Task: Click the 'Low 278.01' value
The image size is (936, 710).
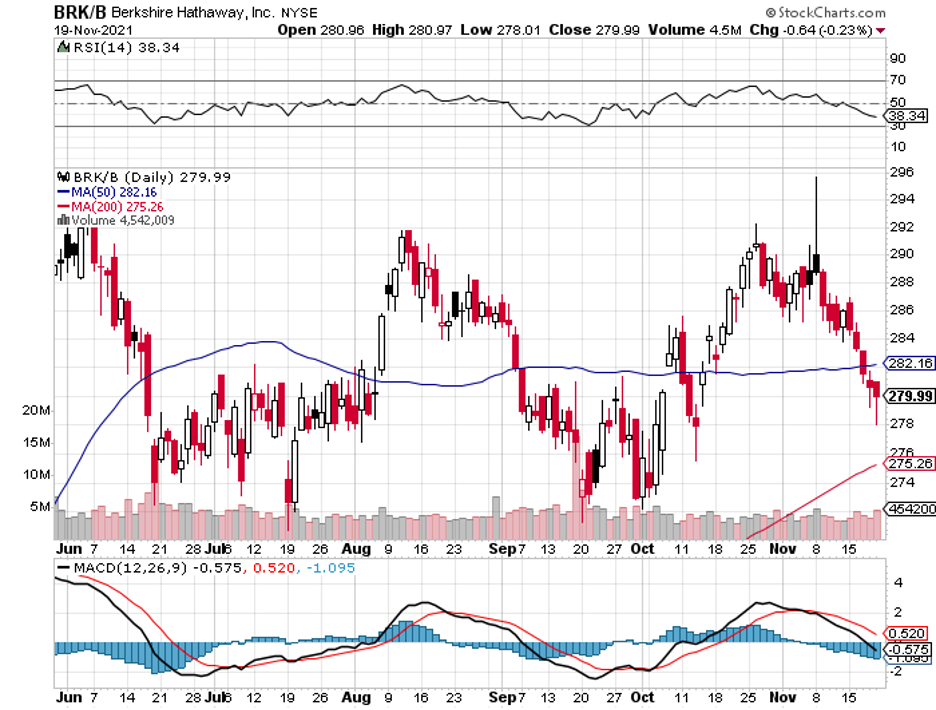Action: pyautogui.click(x=500, y=30)
